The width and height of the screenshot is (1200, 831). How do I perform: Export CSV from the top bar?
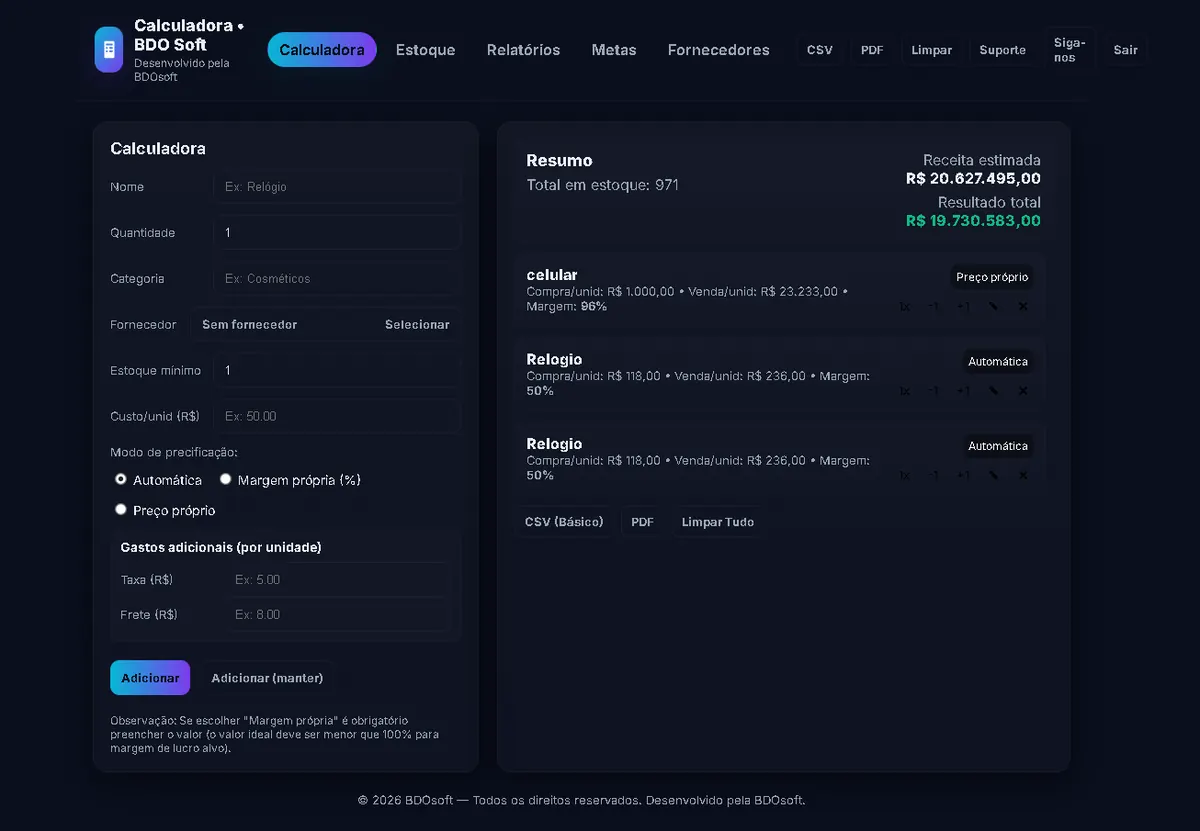820,50
